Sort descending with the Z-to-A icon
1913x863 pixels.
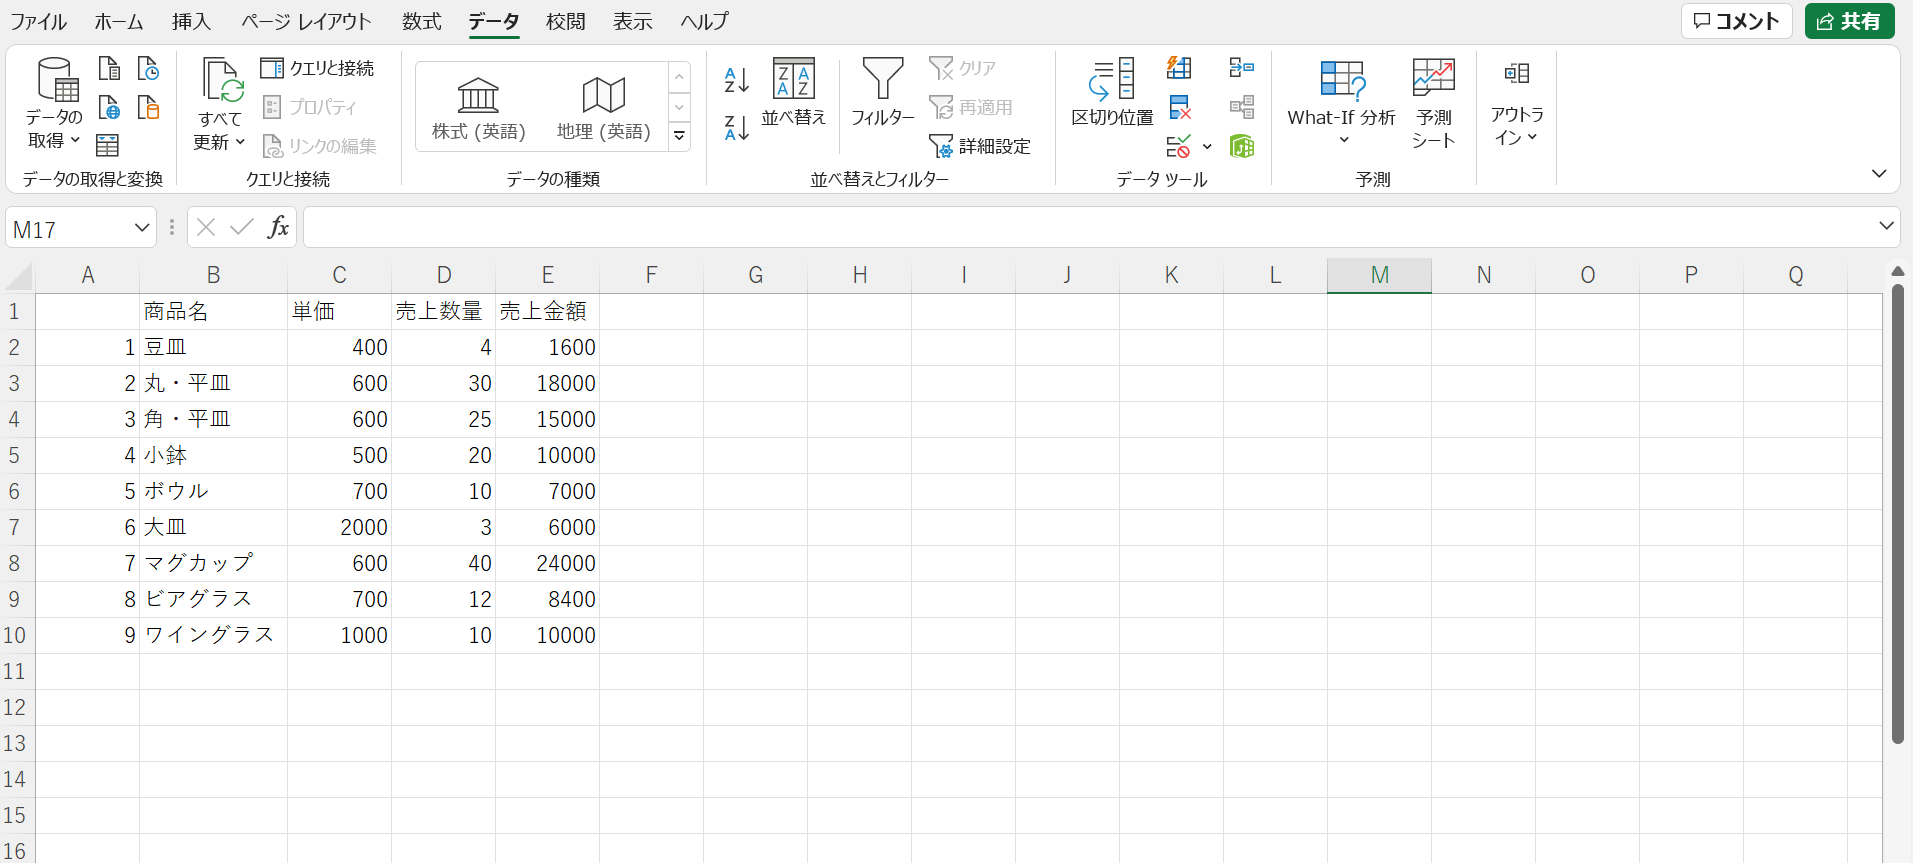[x=736, y=127]
